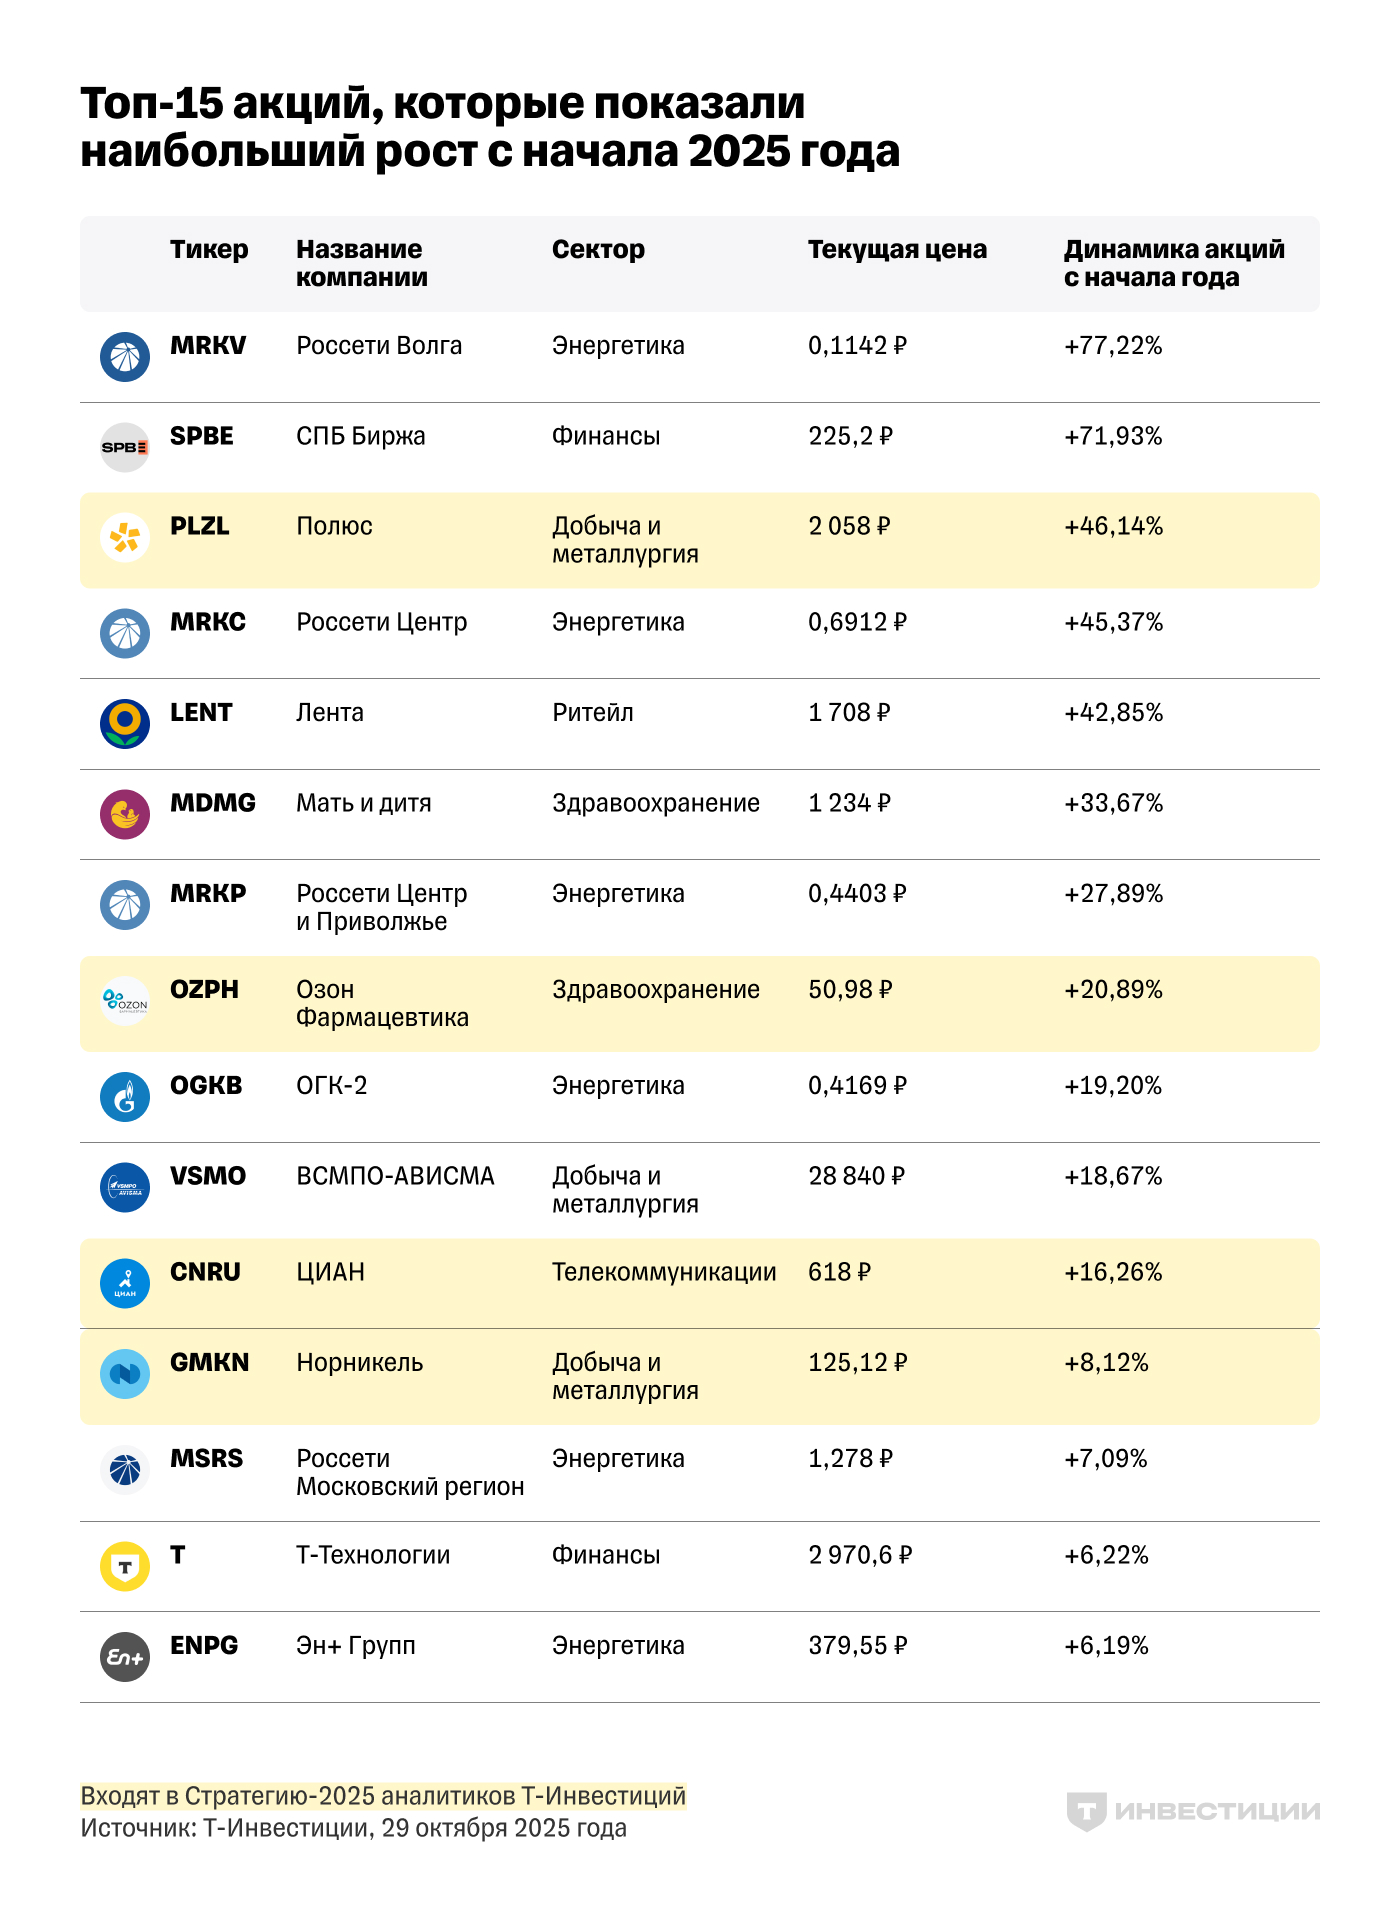The image size is (1400, 1923).
Task: Click the CIAN blue logo icon
Action: click(x=125, y=1283)
